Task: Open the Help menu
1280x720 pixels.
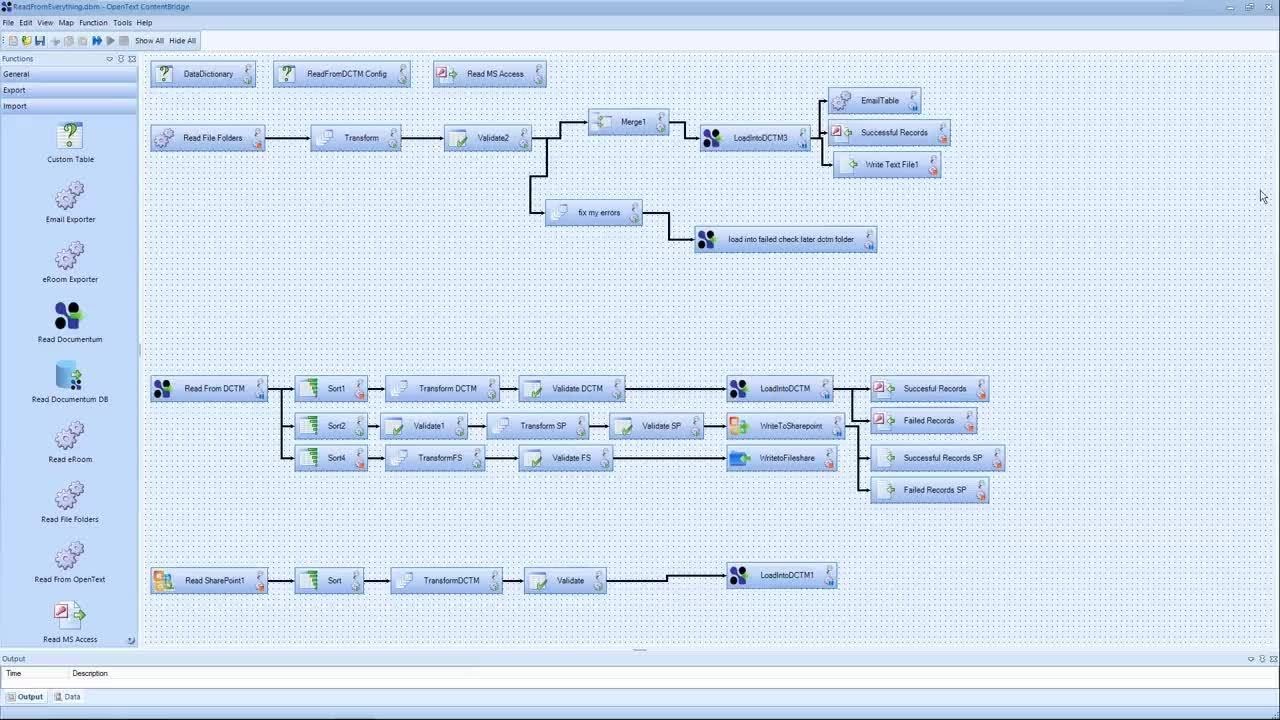Action: [144, 23]
